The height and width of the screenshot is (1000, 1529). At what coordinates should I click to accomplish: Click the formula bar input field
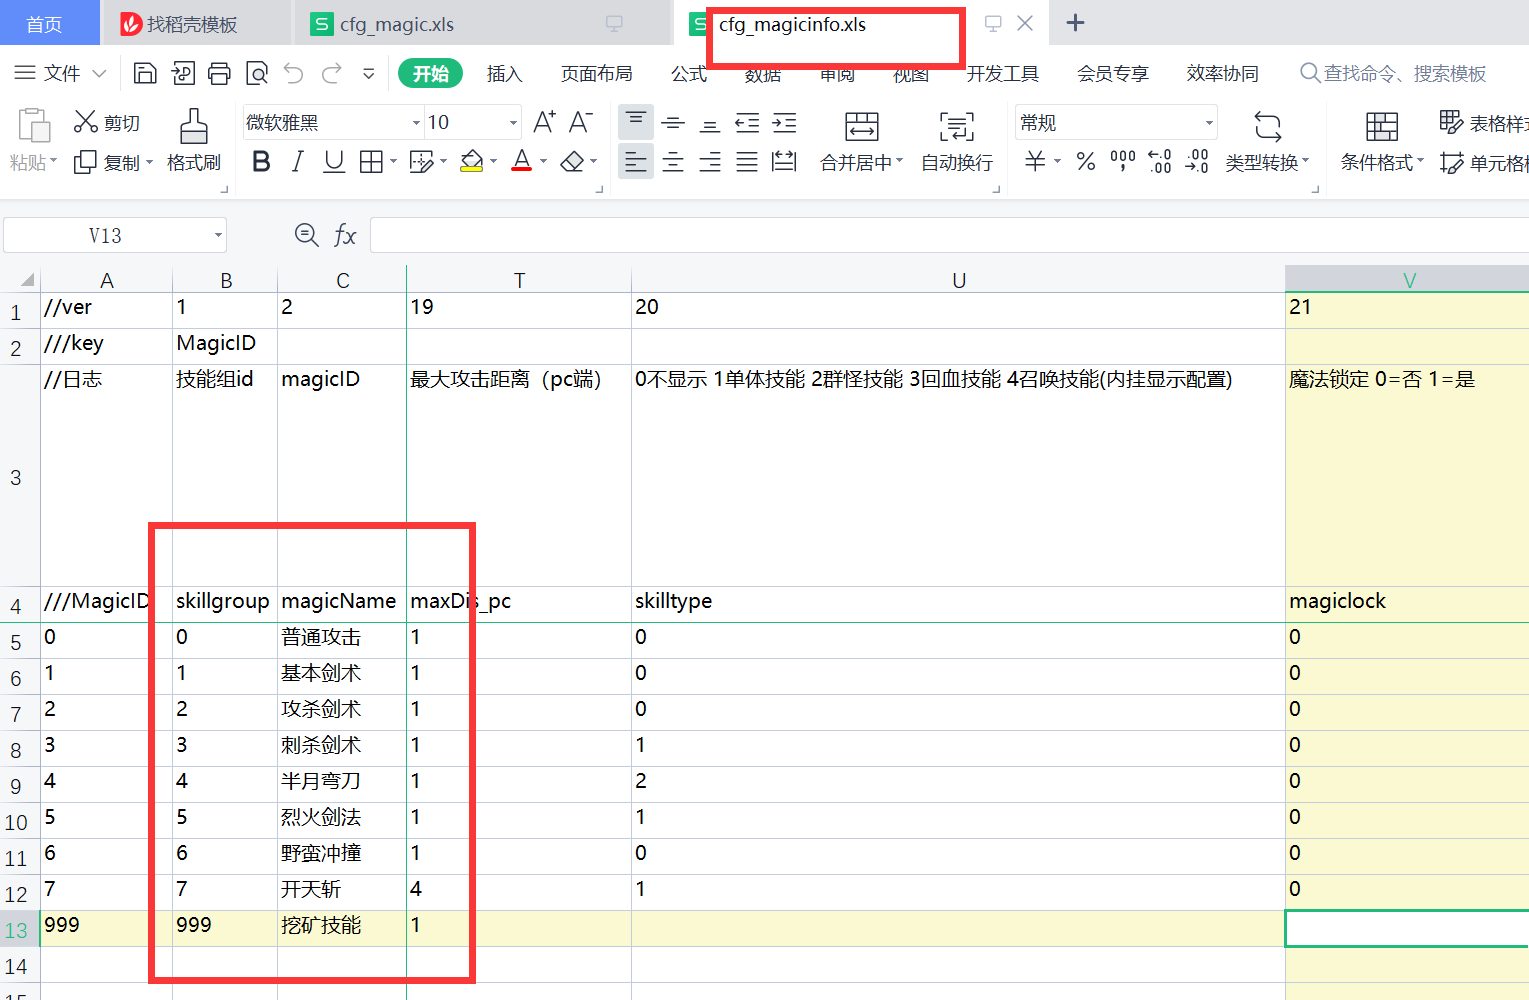(949, 236)
